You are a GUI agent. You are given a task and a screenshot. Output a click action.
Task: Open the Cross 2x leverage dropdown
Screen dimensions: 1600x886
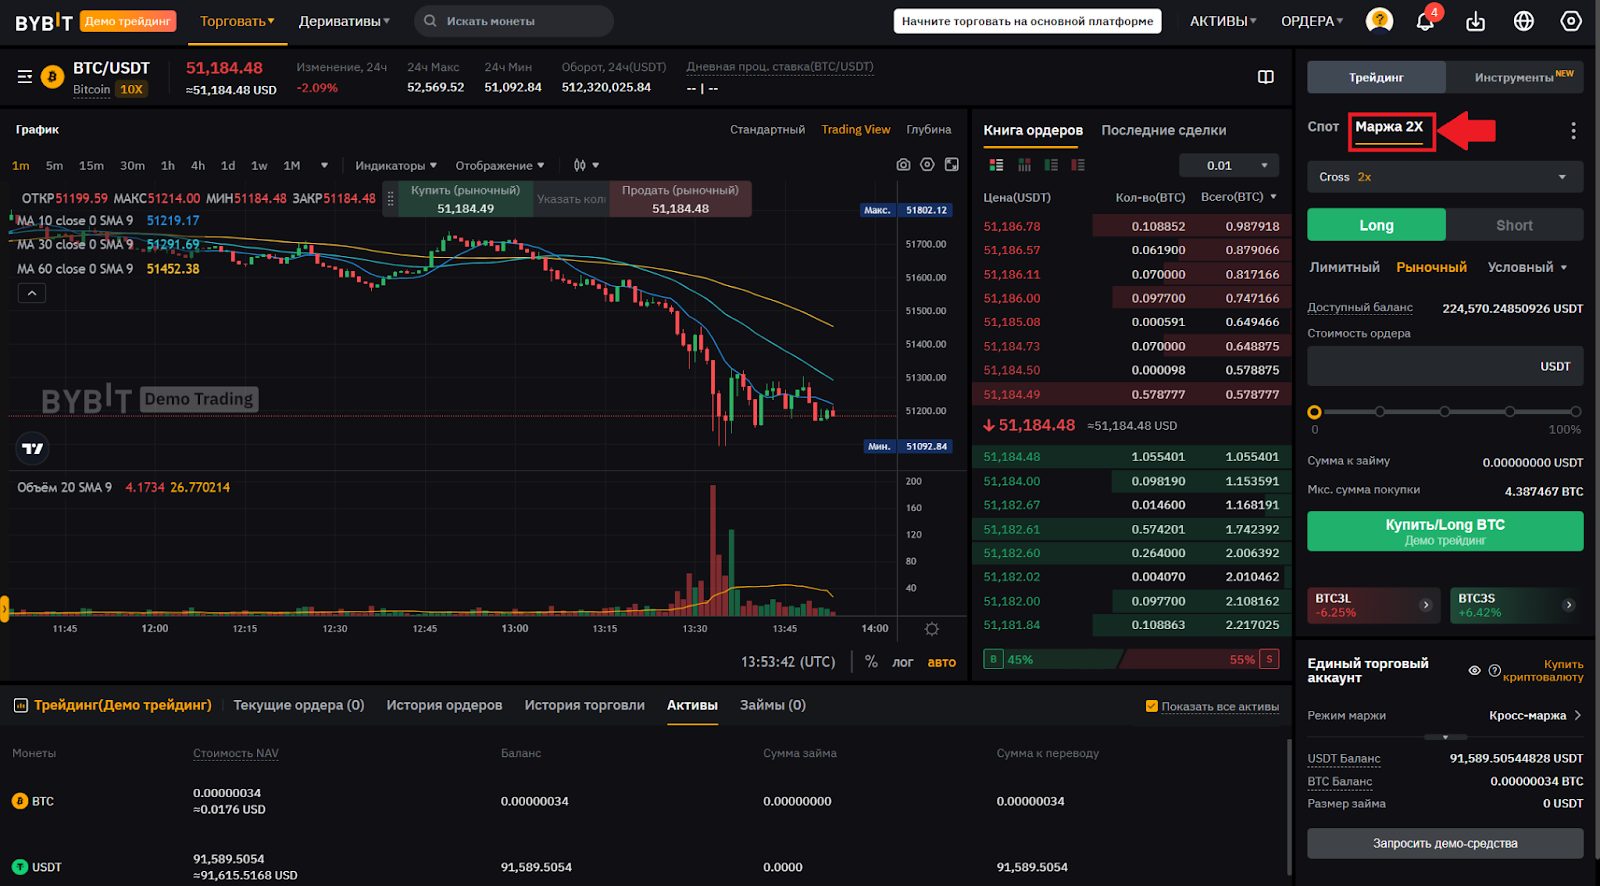(1445, 177)
